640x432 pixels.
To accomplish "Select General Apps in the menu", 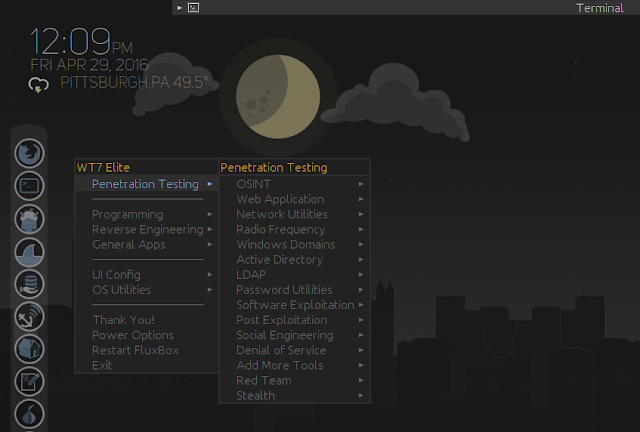I will click(147, 244).
